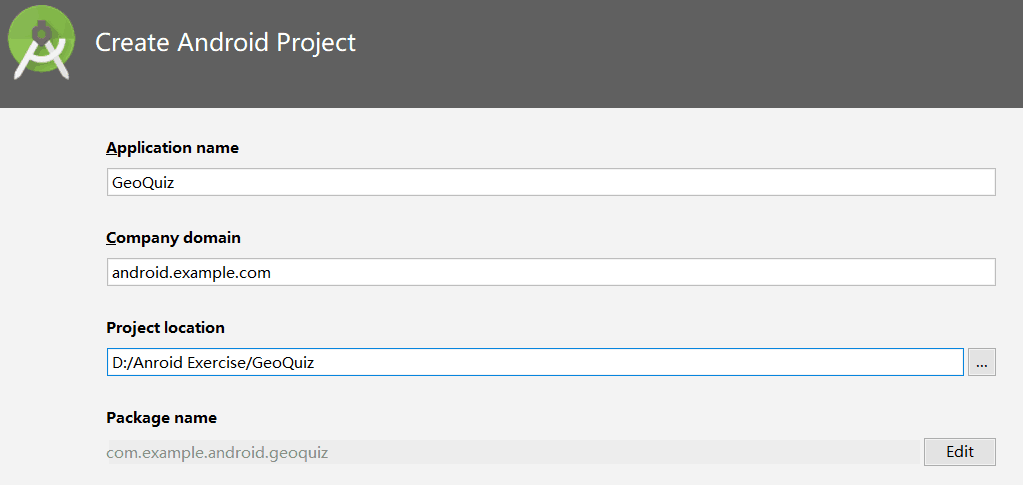Select the Application name label
The height and width of the screenshot is (485, 1023).
point(172,148)
